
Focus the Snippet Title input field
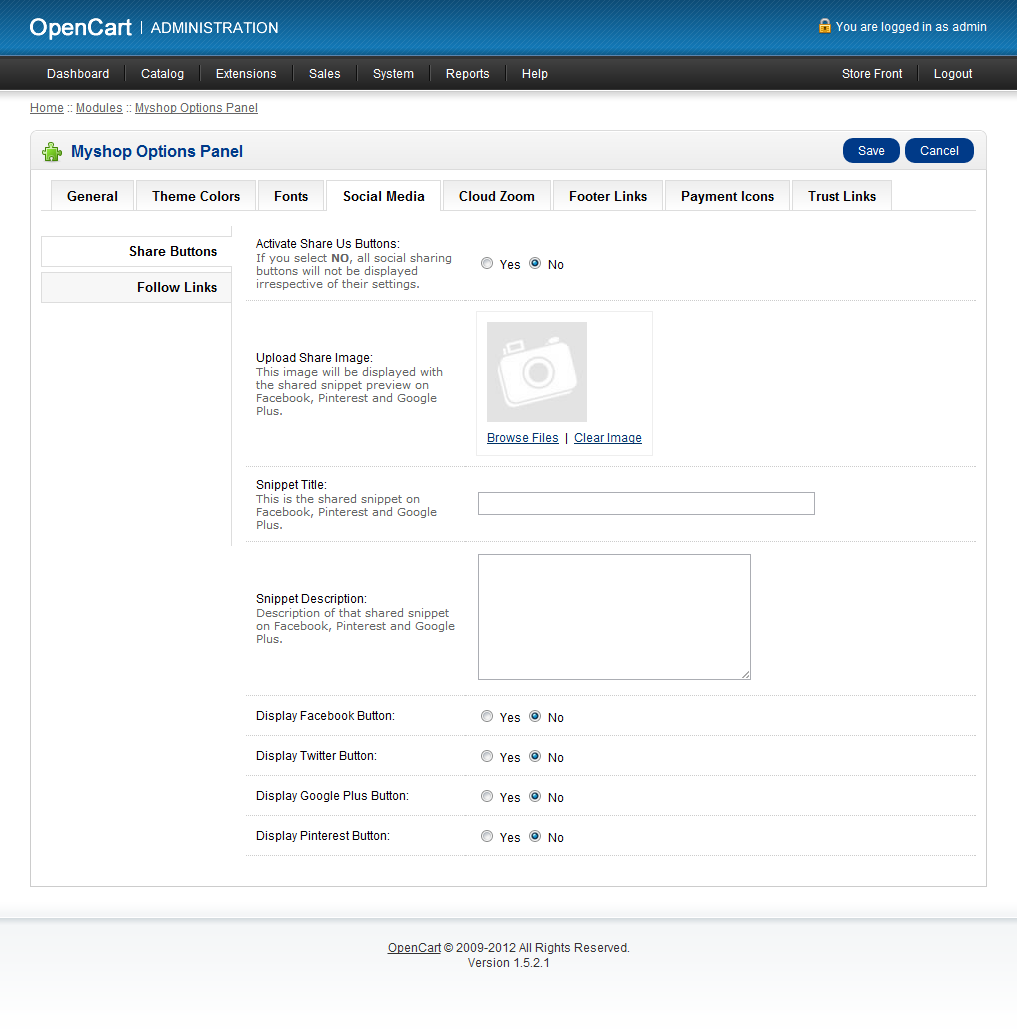[x=646, y=504]
